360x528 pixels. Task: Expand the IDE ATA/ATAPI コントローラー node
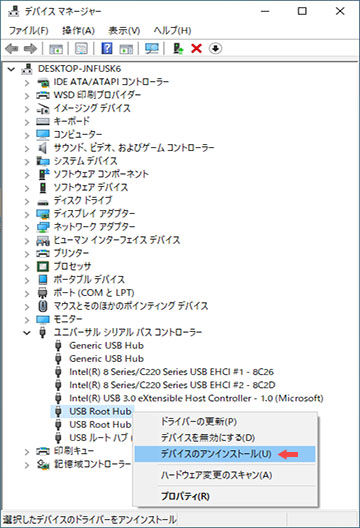coord(27,82)
